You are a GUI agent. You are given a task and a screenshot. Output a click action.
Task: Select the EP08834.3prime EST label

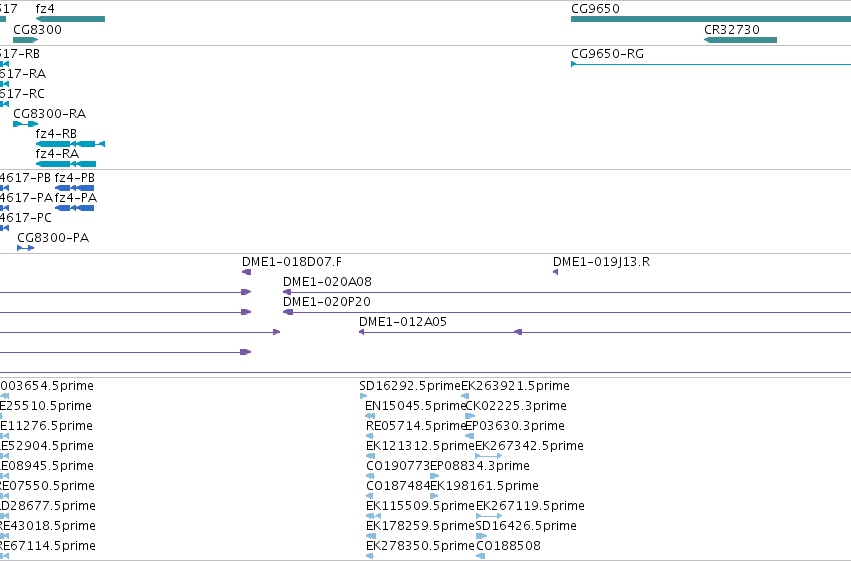pos(480,466)
